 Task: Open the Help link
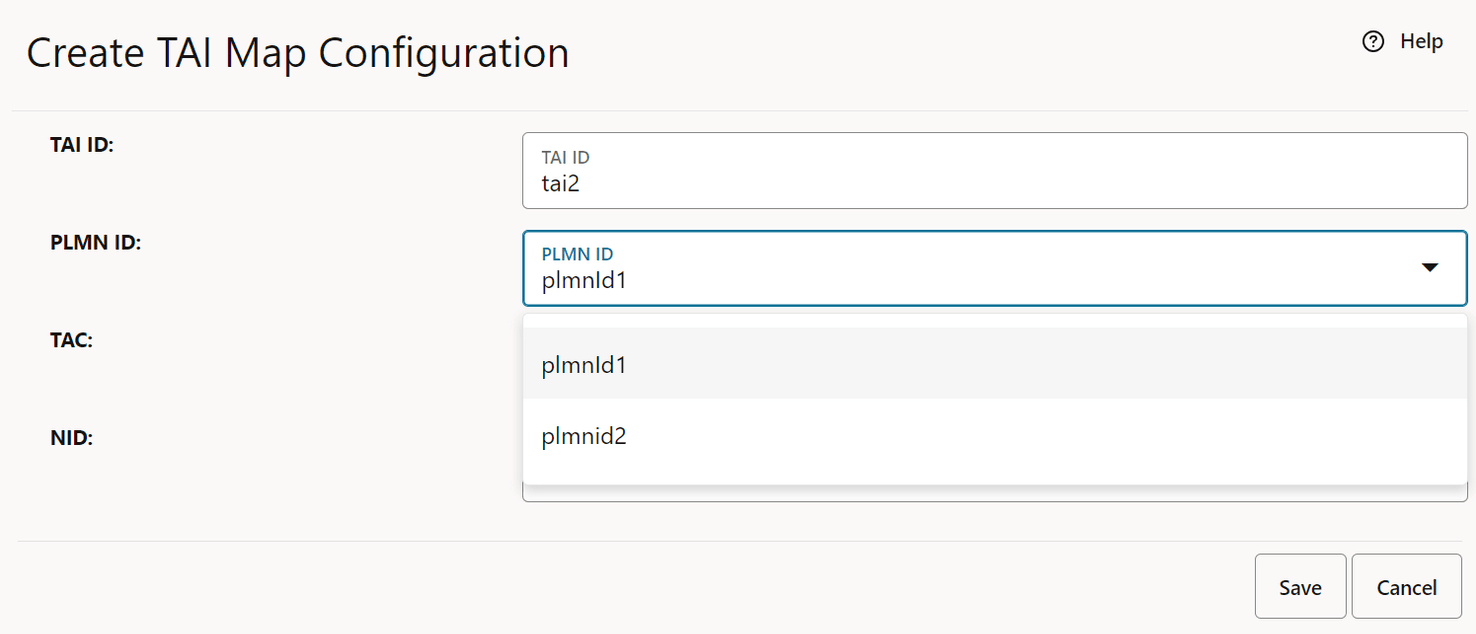coord(1420,41)
